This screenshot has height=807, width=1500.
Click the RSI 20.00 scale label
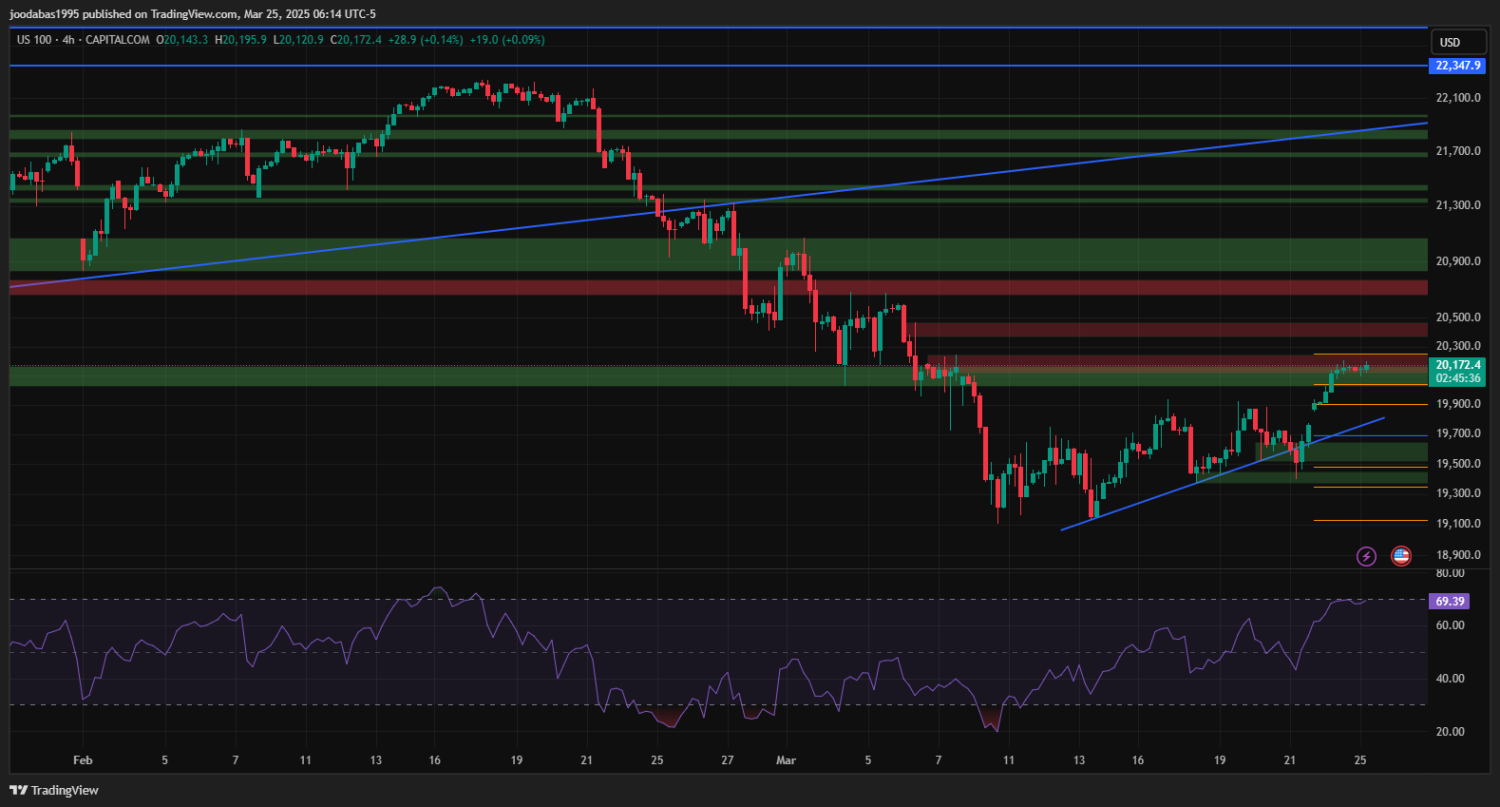[x=1450, y=732]
